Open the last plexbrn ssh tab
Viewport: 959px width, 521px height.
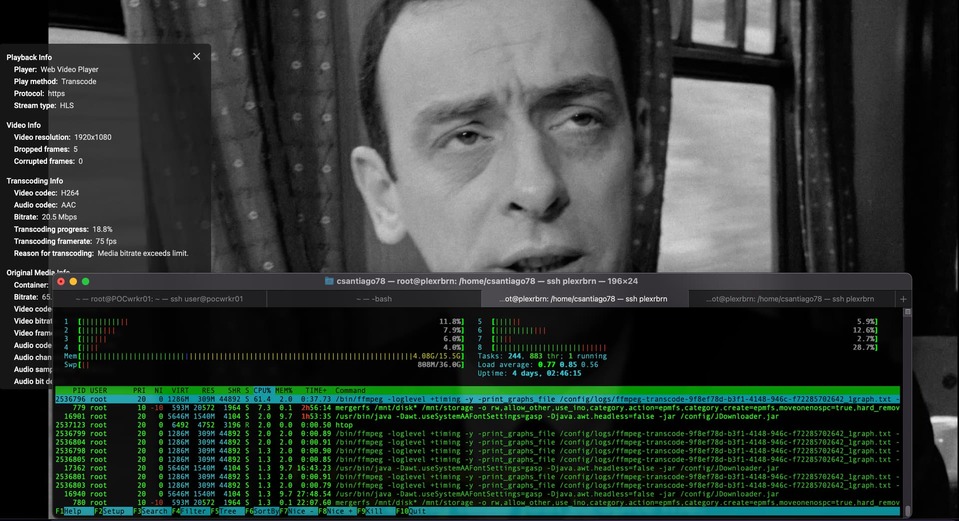point(793,299)
